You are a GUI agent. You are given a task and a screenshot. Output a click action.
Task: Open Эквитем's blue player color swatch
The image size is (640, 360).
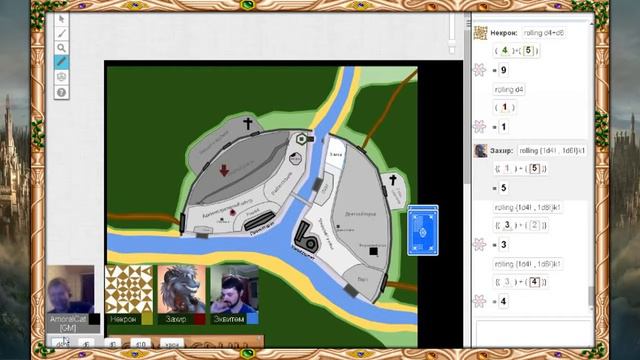point(253,319)
